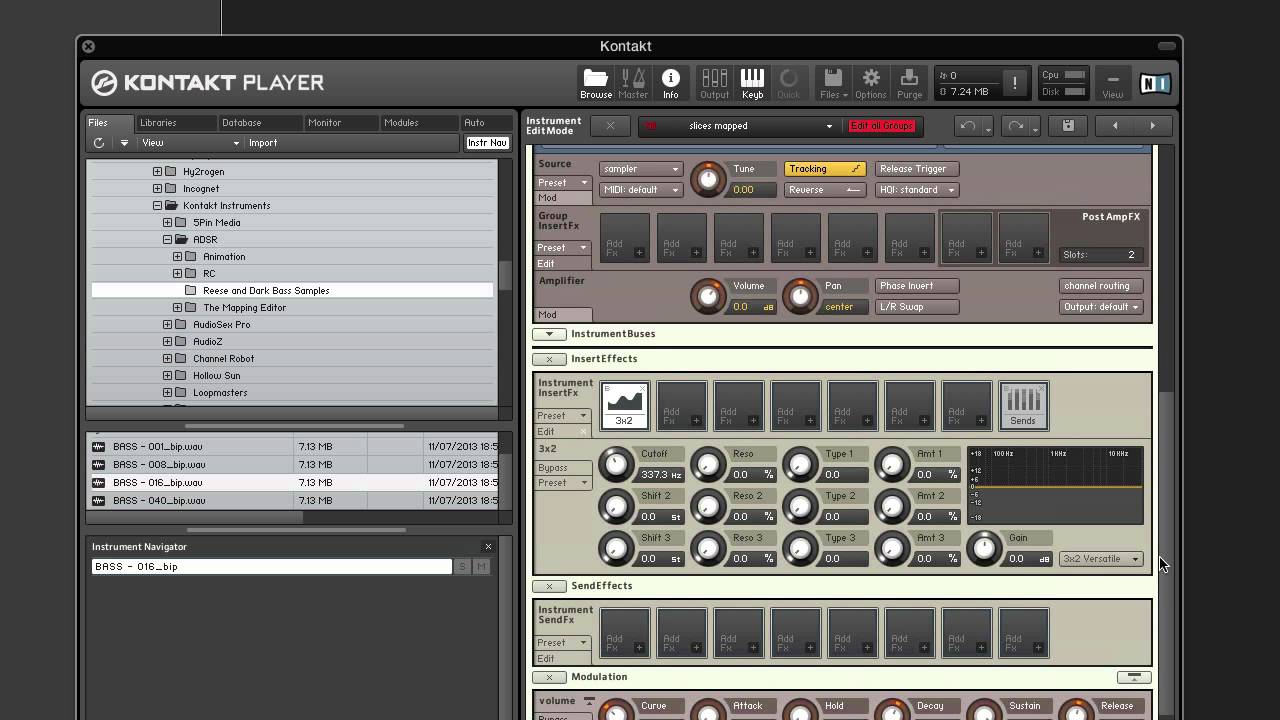Viewport: 1280px width, 720px height.
Task: Show the Output mixer icon
Action: [x=714, y=83]
